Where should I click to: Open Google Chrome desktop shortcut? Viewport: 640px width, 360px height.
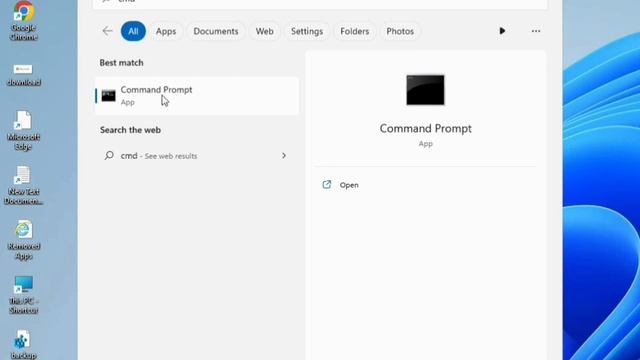click(x=24, y=20)
